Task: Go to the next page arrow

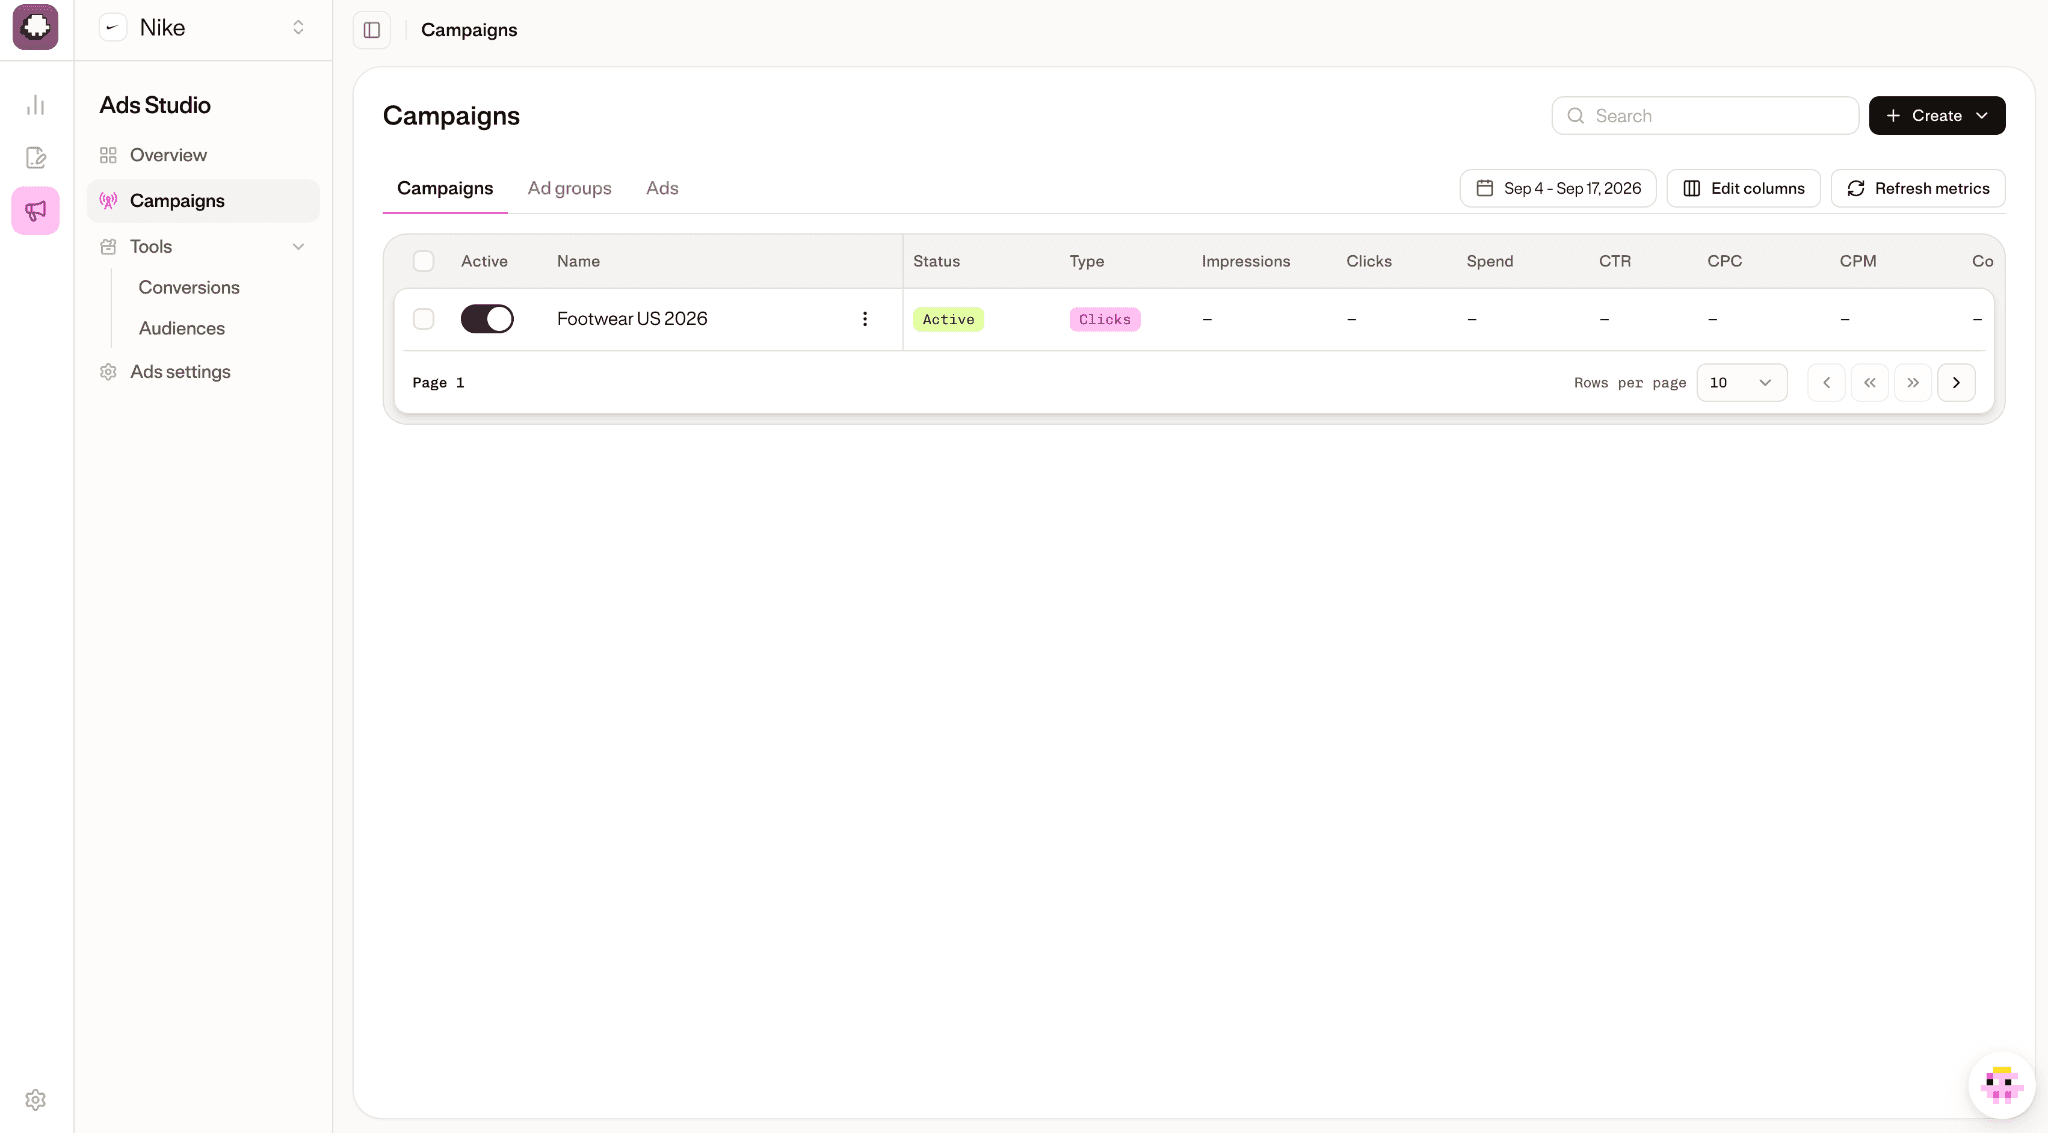Action: point(1957,383)
